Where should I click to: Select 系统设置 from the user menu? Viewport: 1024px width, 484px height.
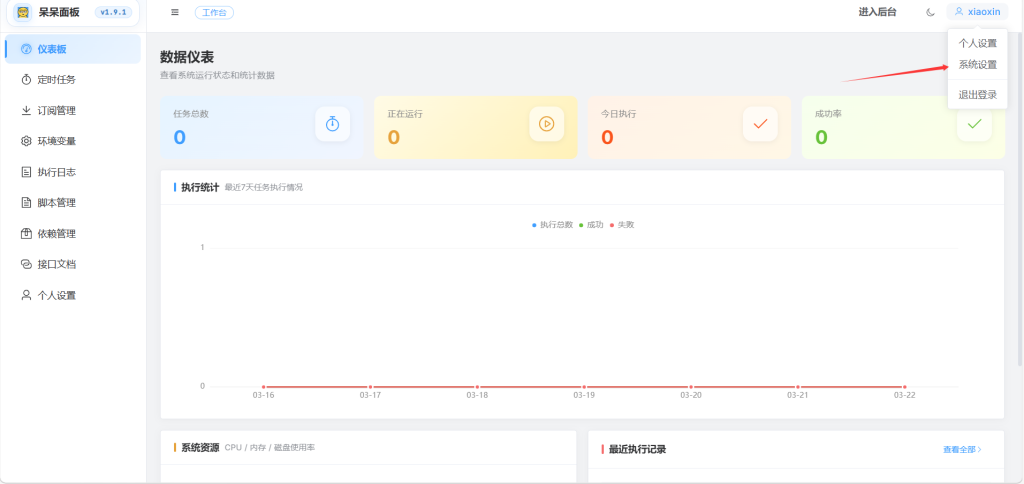pyautogui.click(x=977, y=64)
